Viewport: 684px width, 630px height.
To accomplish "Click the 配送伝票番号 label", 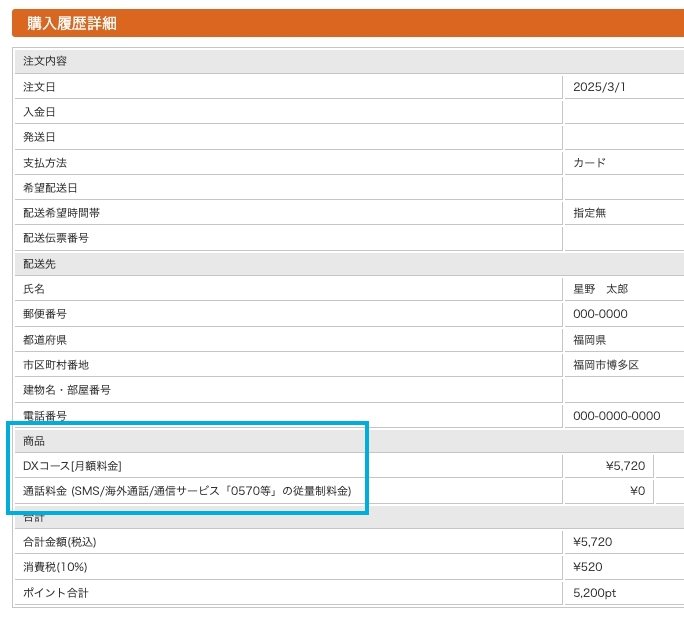I will click(x=56, y=238).
